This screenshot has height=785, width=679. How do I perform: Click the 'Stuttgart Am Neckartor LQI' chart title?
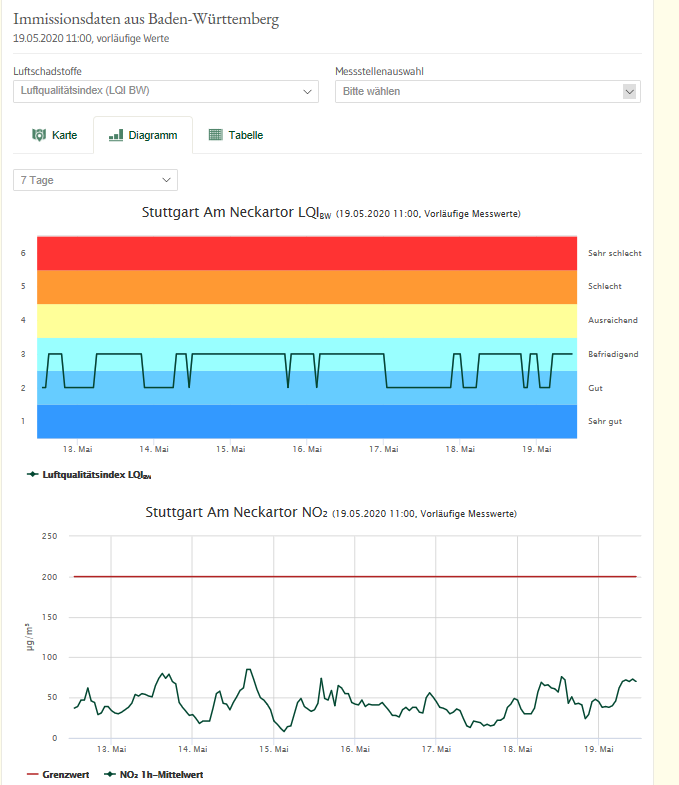(236, 213)
